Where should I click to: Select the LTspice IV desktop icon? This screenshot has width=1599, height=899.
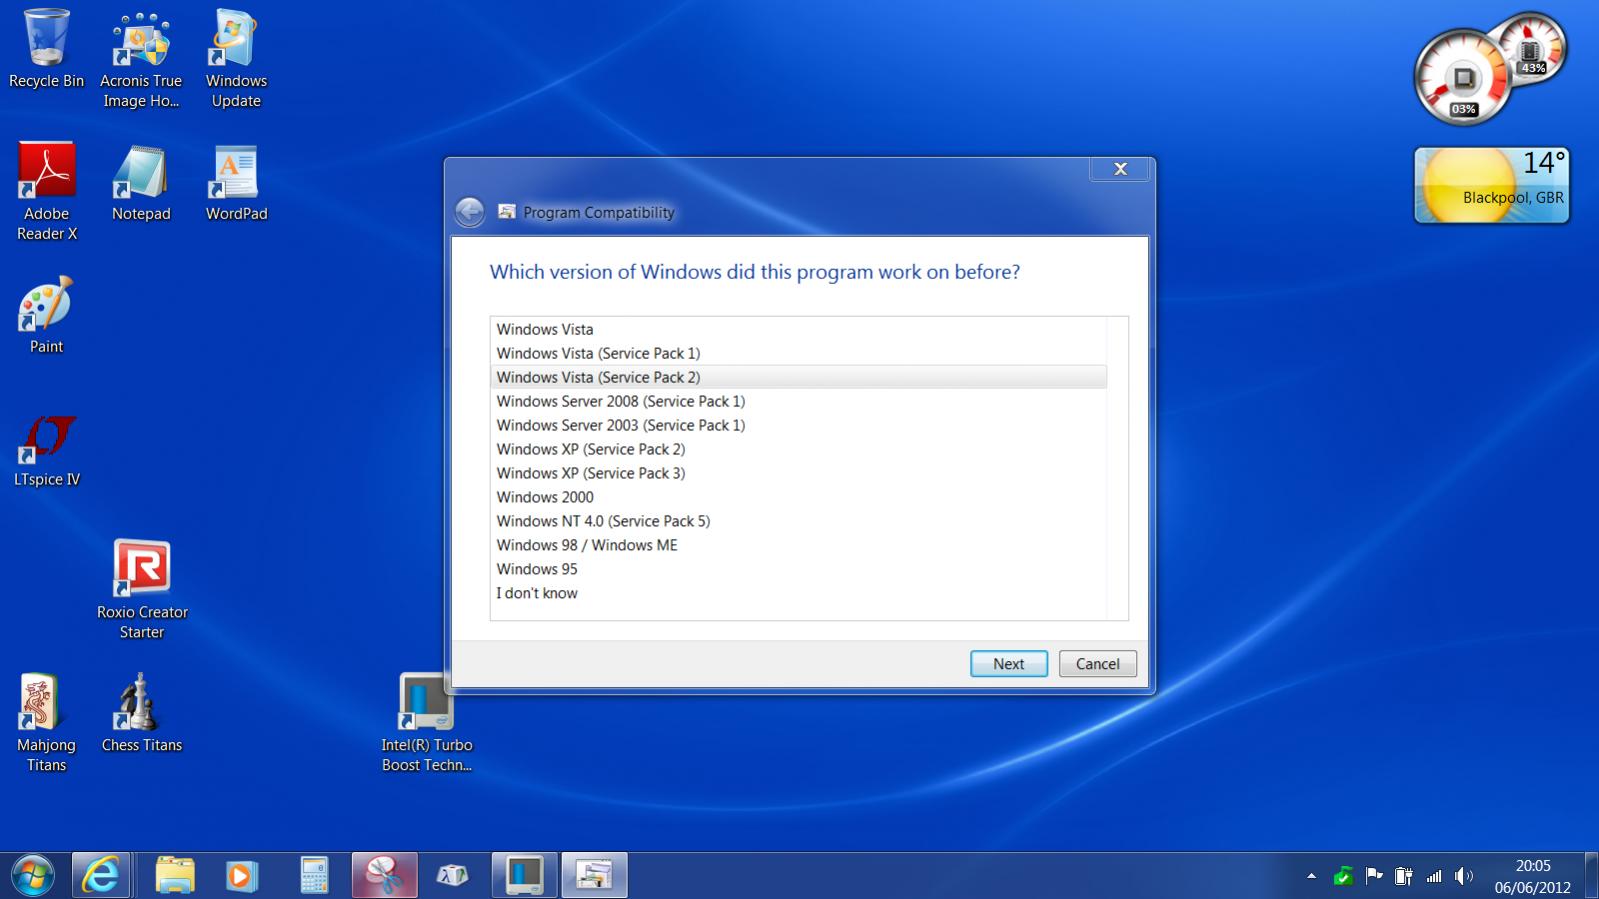[46, 450]
